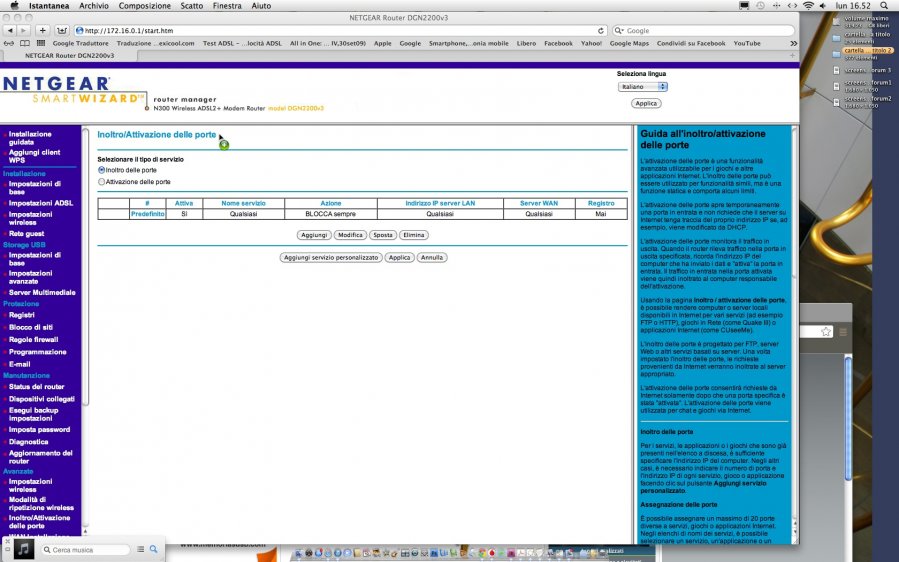Click the add bookmark plus button
Viewport: 899px width, 562px height.
click(x=42, y=30)
